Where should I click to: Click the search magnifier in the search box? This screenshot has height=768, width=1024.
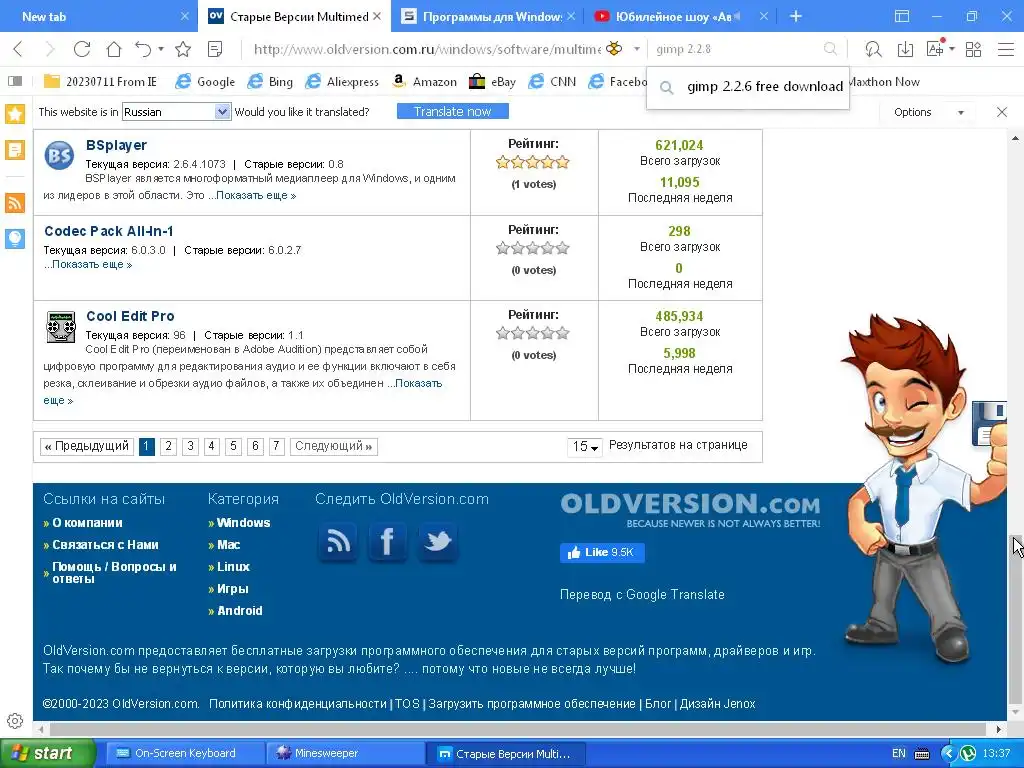point(830,49)
